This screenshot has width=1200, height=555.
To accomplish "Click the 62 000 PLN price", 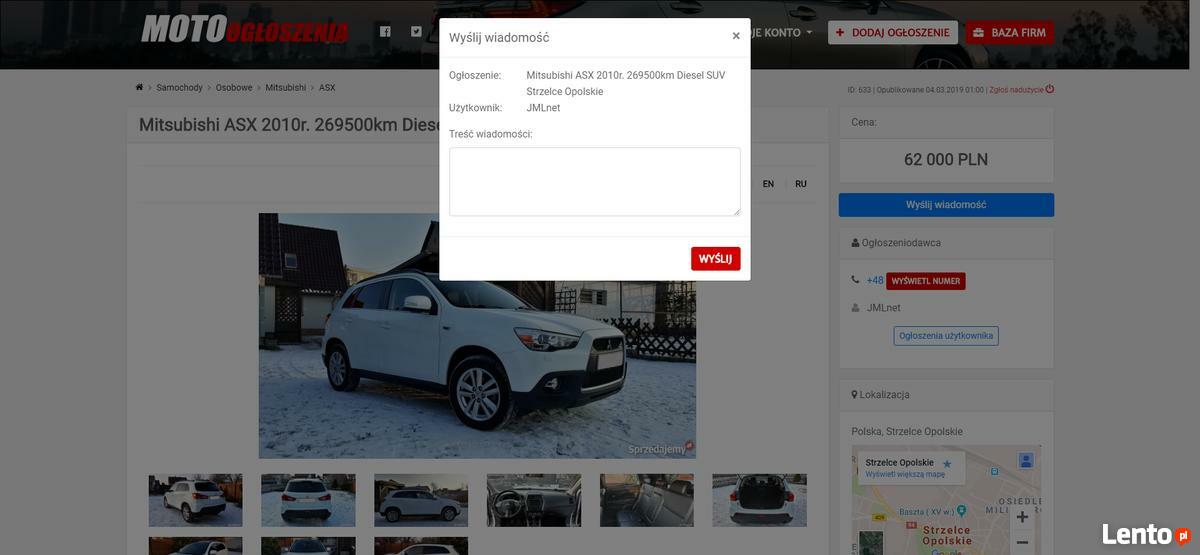I will 946,159.
